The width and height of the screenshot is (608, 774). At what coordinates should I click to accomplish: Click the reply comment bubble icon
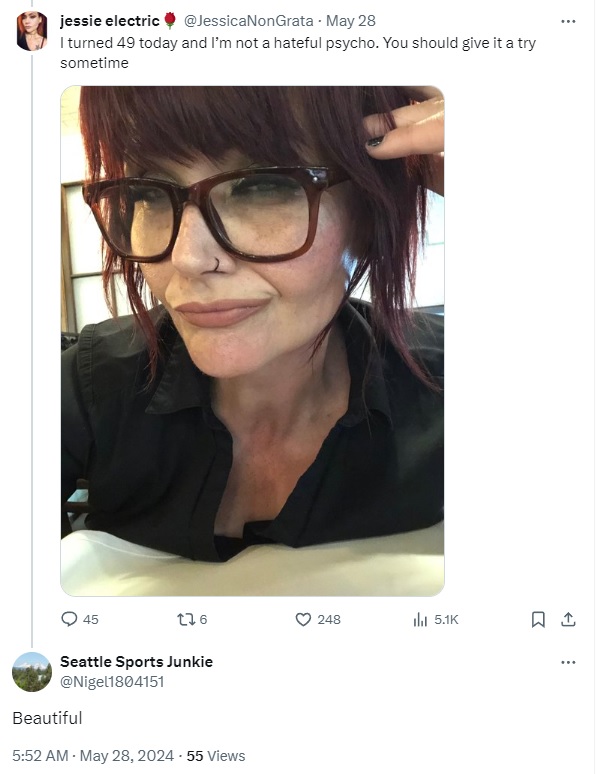point(69,619)
